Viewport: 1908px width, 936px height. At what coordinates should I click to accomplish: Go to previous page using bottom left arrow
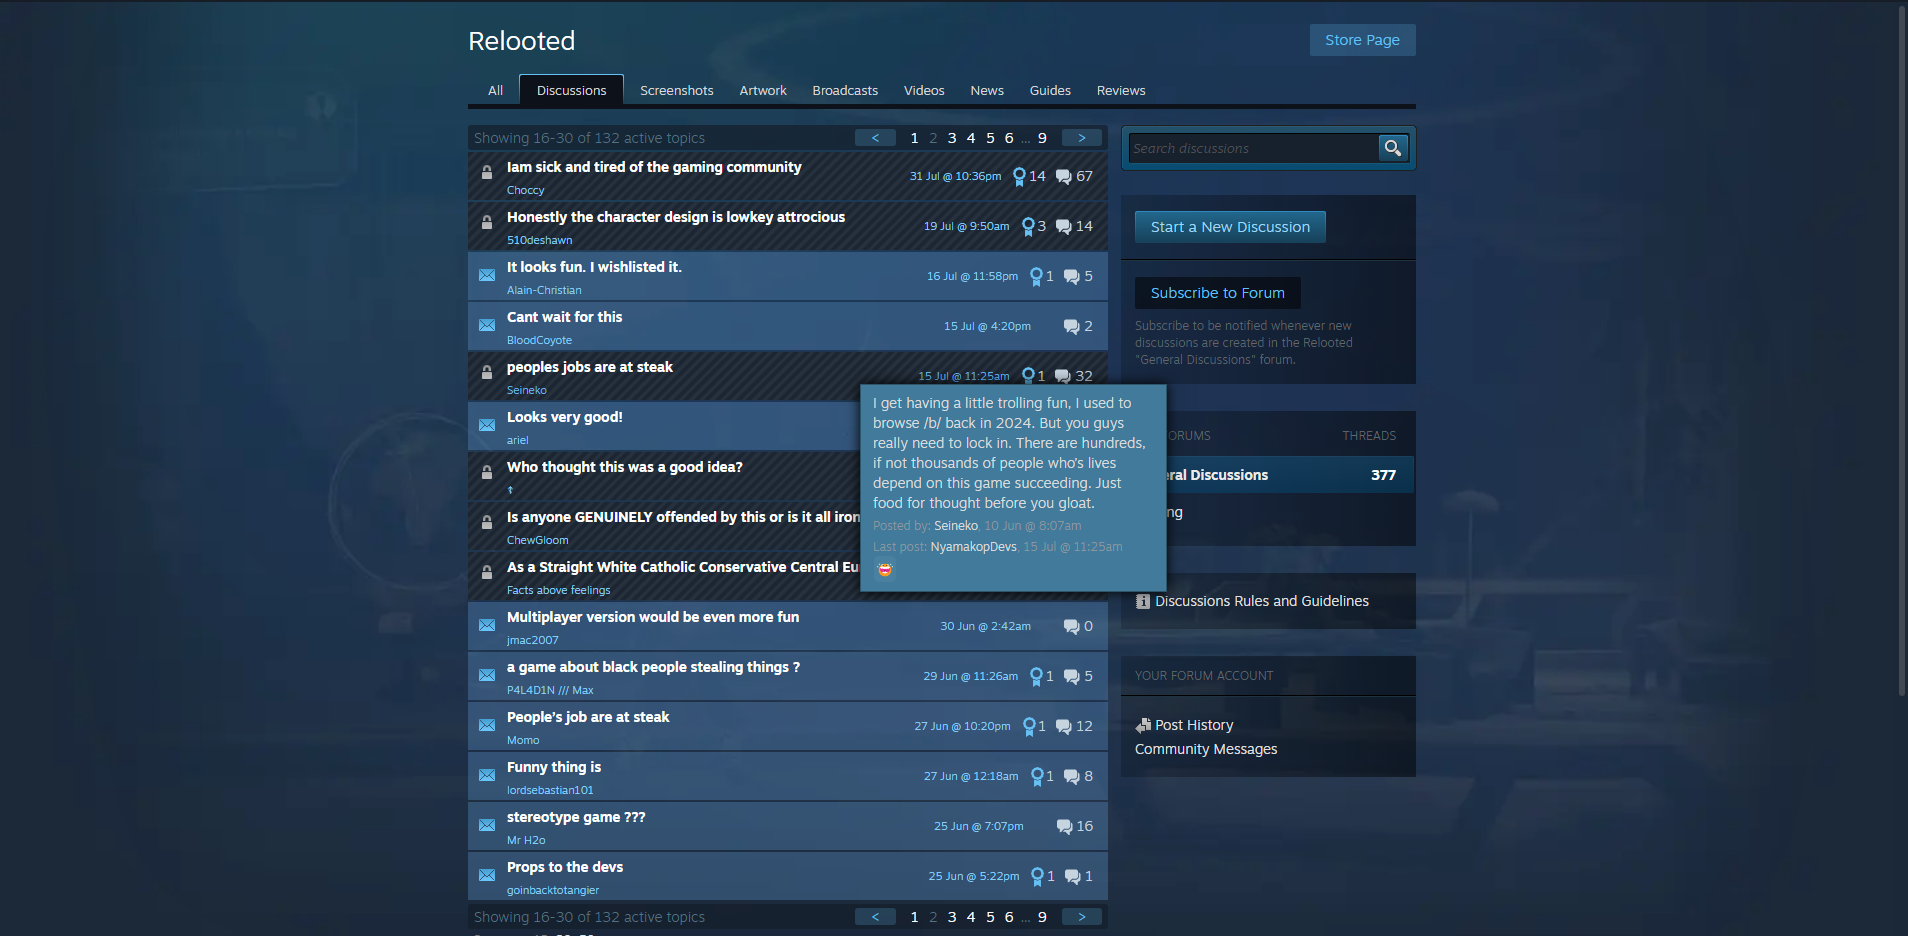click(x=876, y=917)
